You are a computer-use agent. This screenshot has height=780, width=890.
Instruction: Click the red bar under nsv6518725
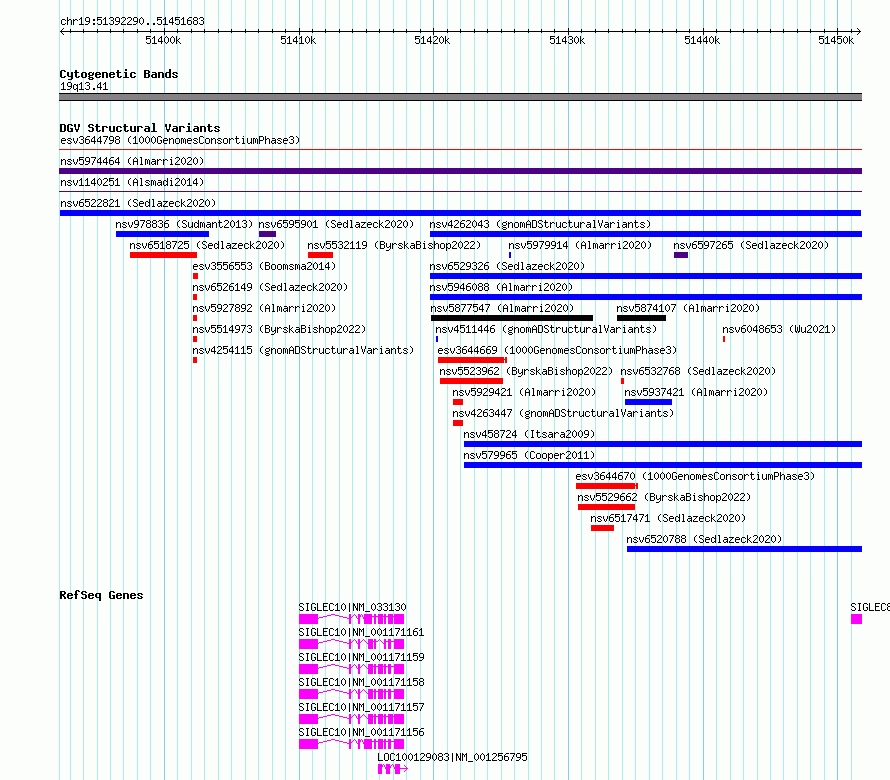point(163,255)
